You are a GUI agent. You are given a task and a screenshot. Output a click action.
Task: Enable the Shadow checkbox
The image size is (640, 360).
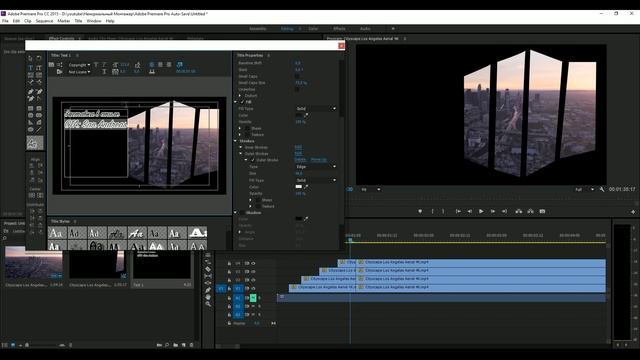242,213
